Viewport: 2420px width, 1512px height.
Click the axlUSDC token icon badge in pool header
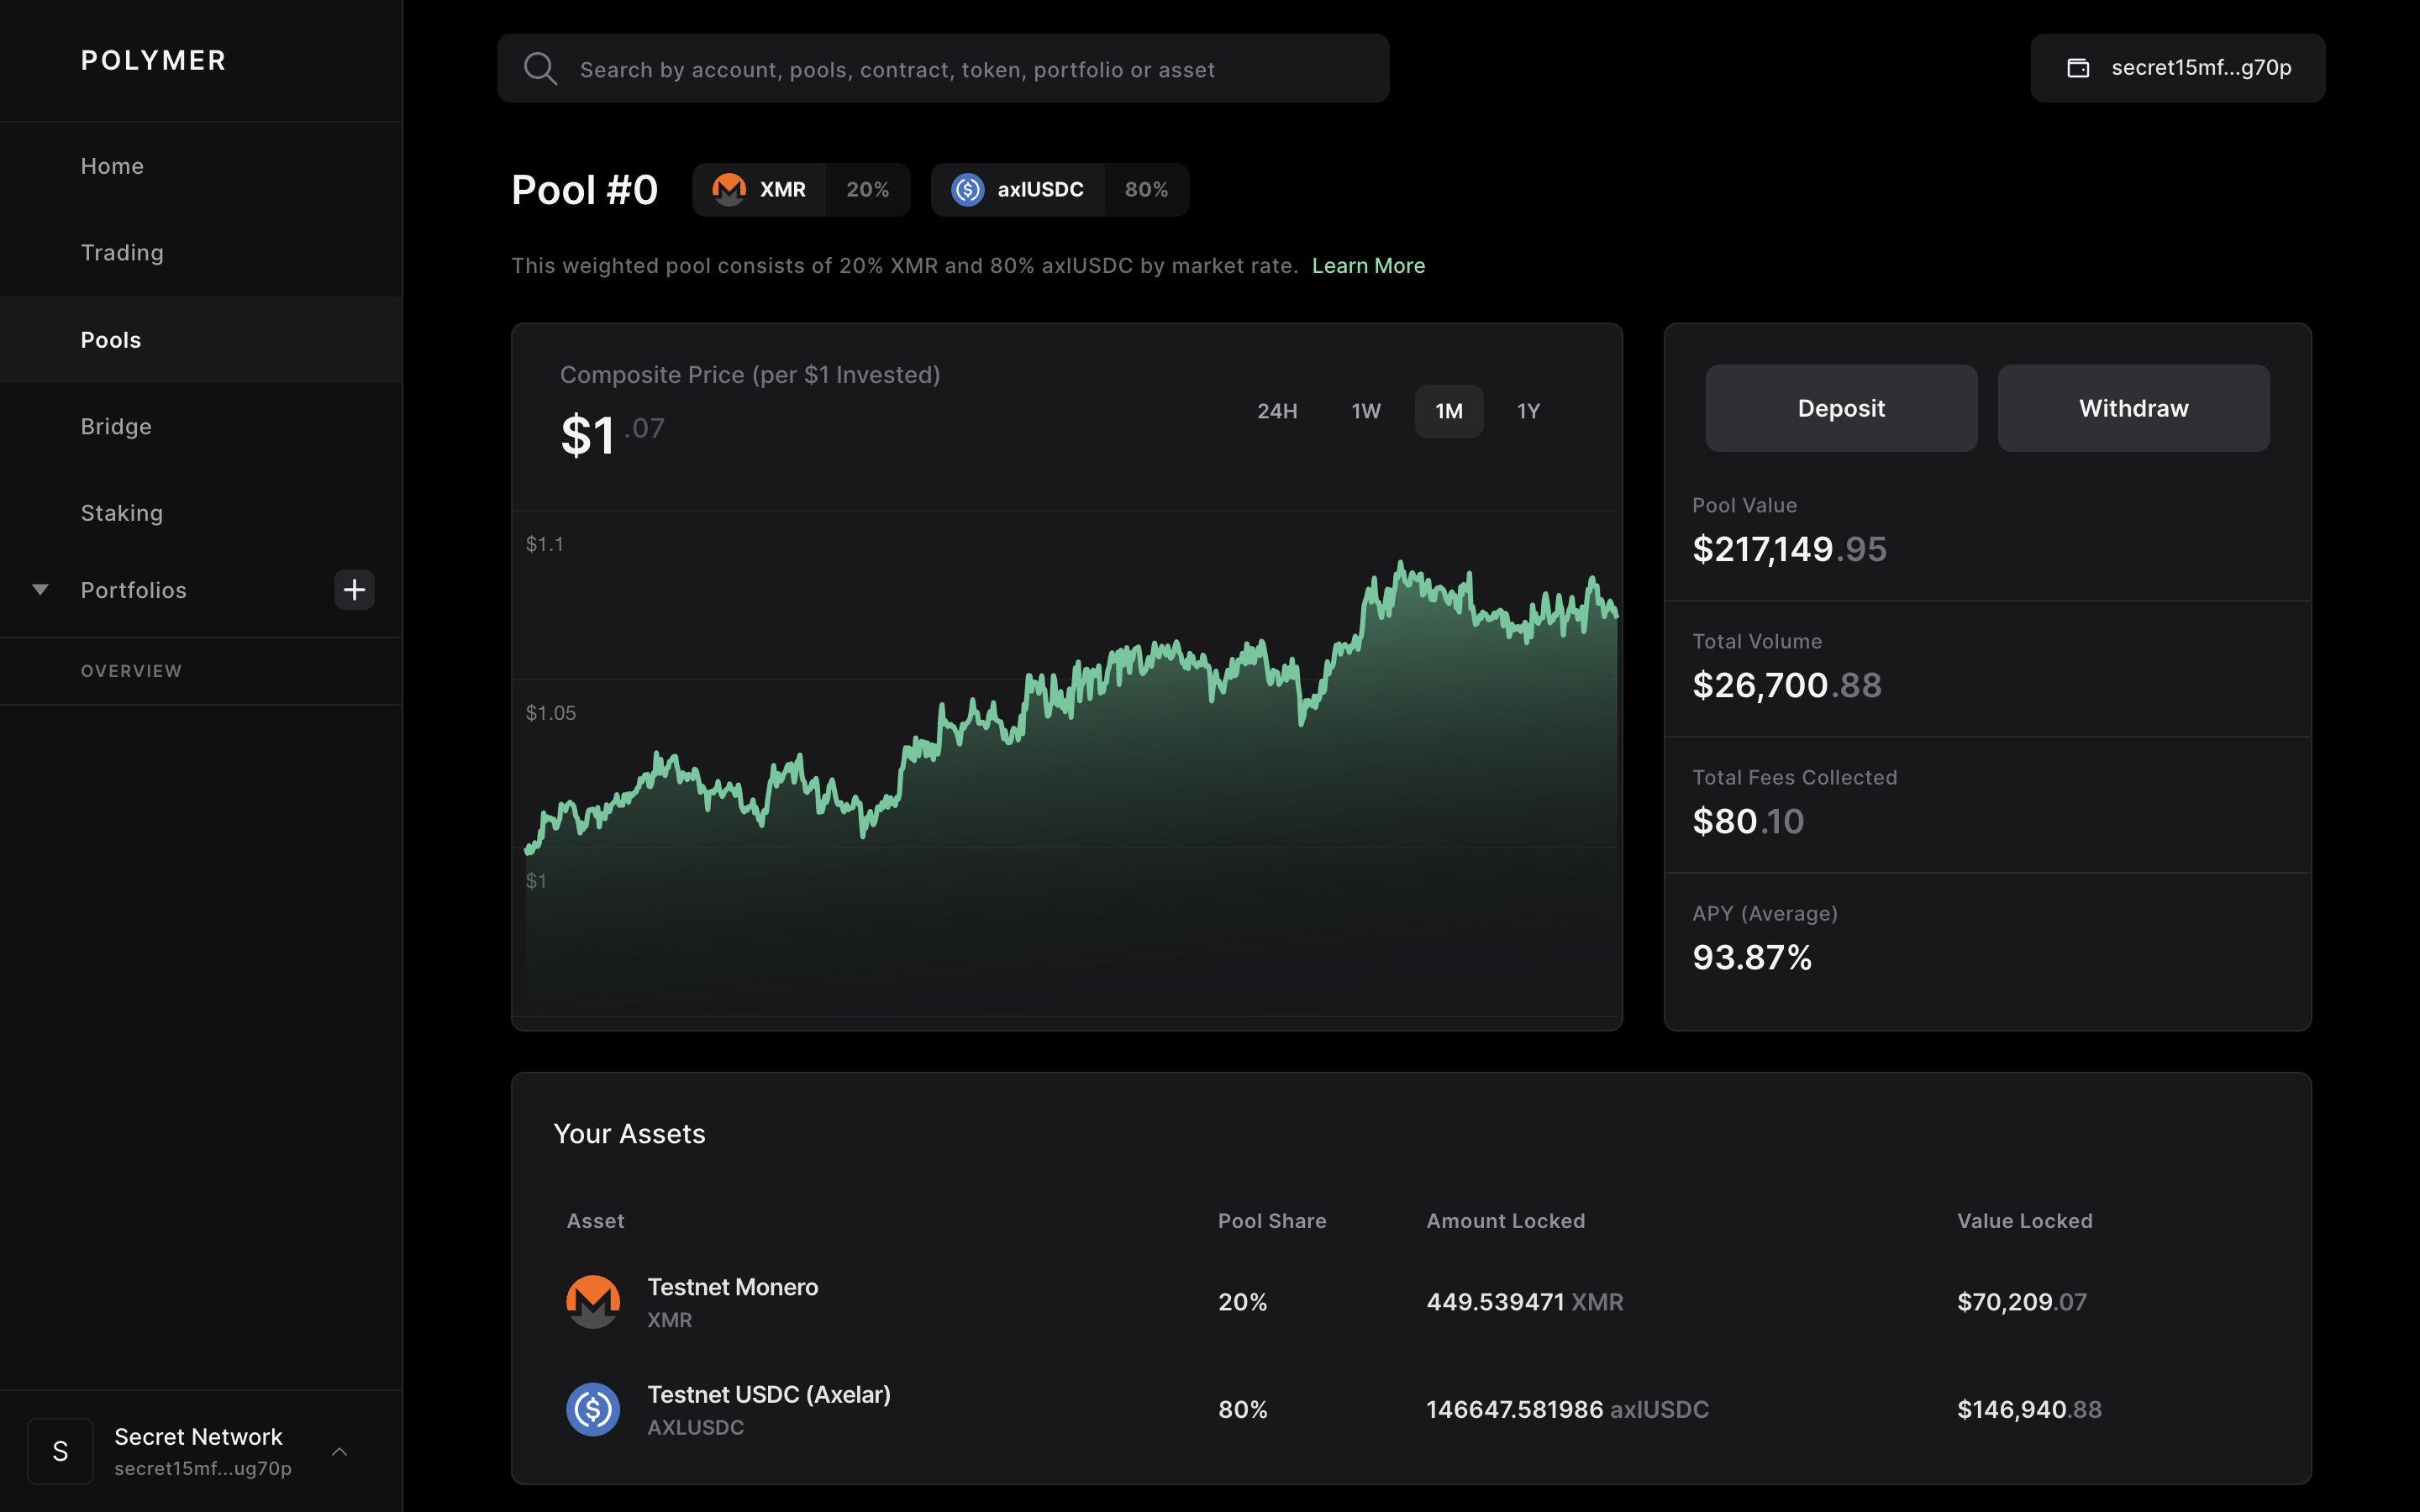pos(967,189)
